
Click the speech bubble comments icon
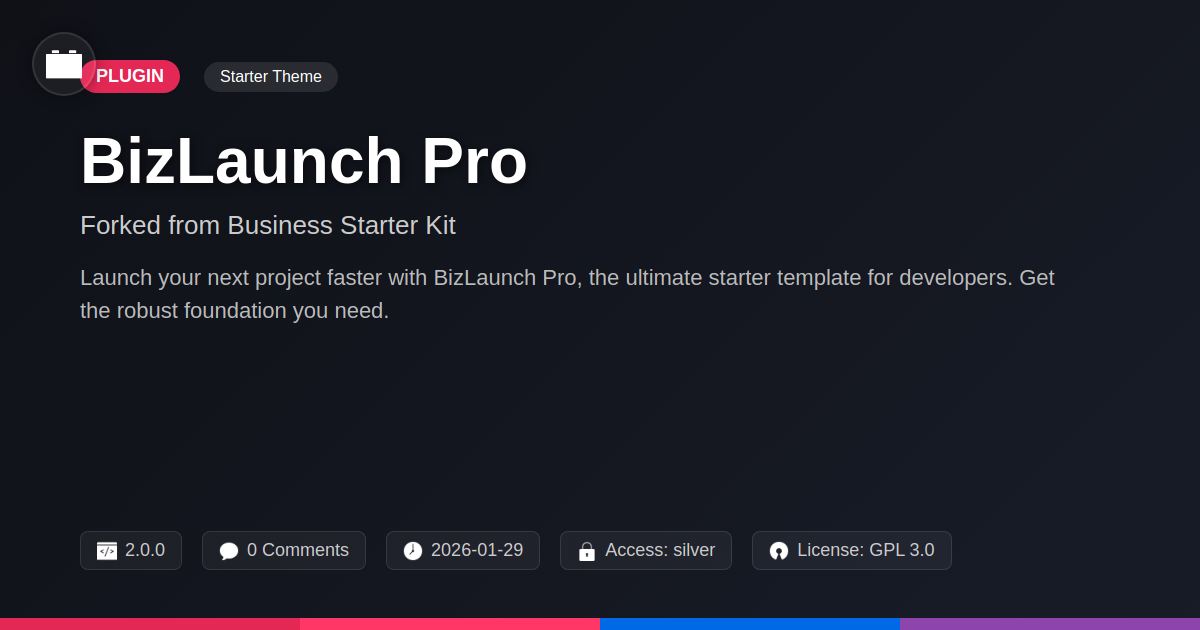click(229, 551)
